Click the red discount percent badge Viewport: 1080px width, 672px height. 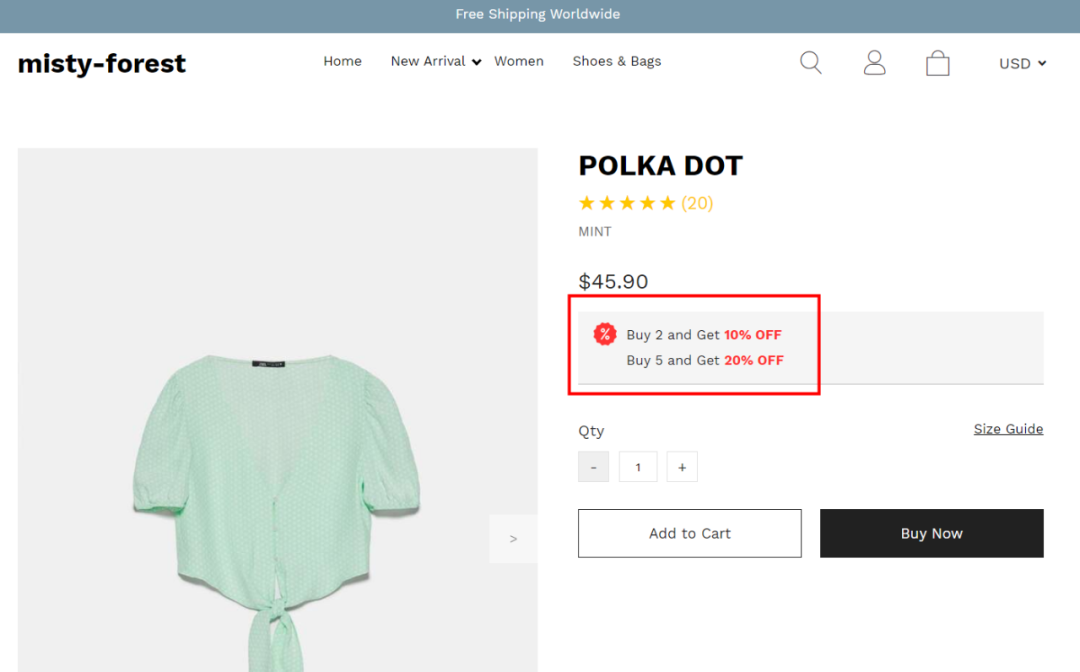(x=605, y=334)
